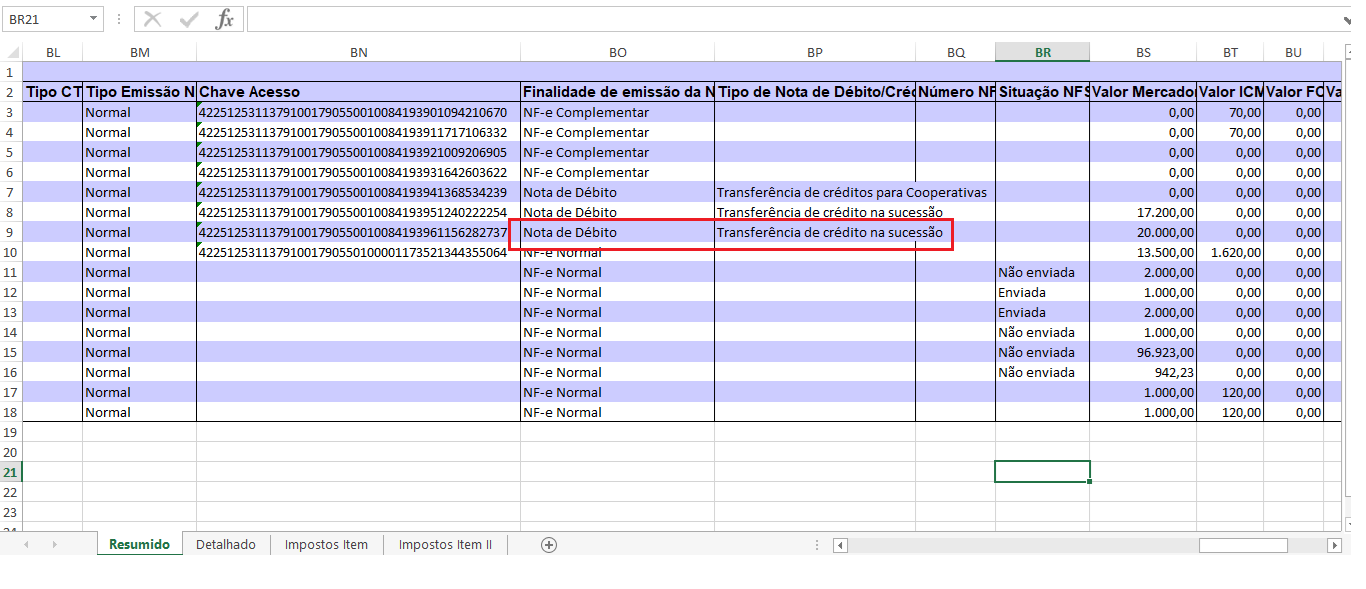Select column header BP
1366x589 pixels.
coord(814,52)
